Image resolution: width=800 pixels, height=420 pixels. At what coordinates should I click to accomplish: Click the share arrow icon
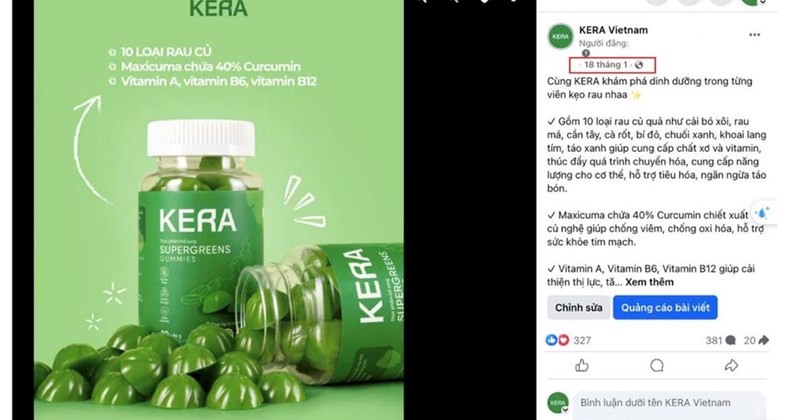click(731, 365)
